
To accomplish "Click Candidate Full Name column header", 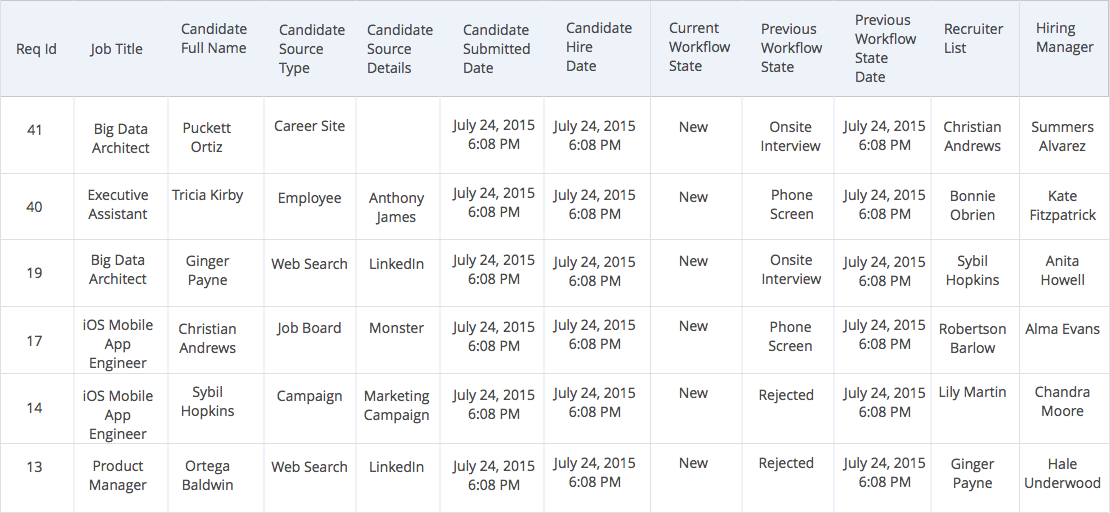I will (214, 39).
